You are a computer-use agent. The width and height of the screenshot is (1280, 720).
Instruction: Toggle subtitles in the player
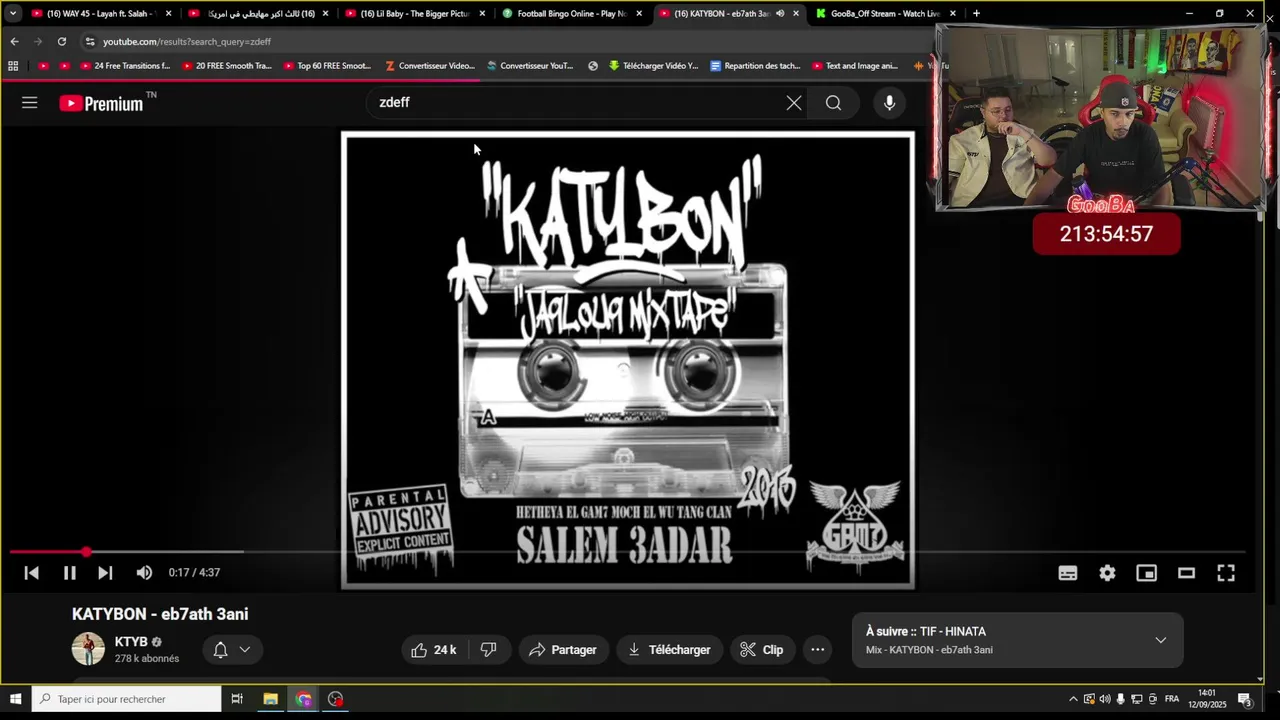(1068, 573)
